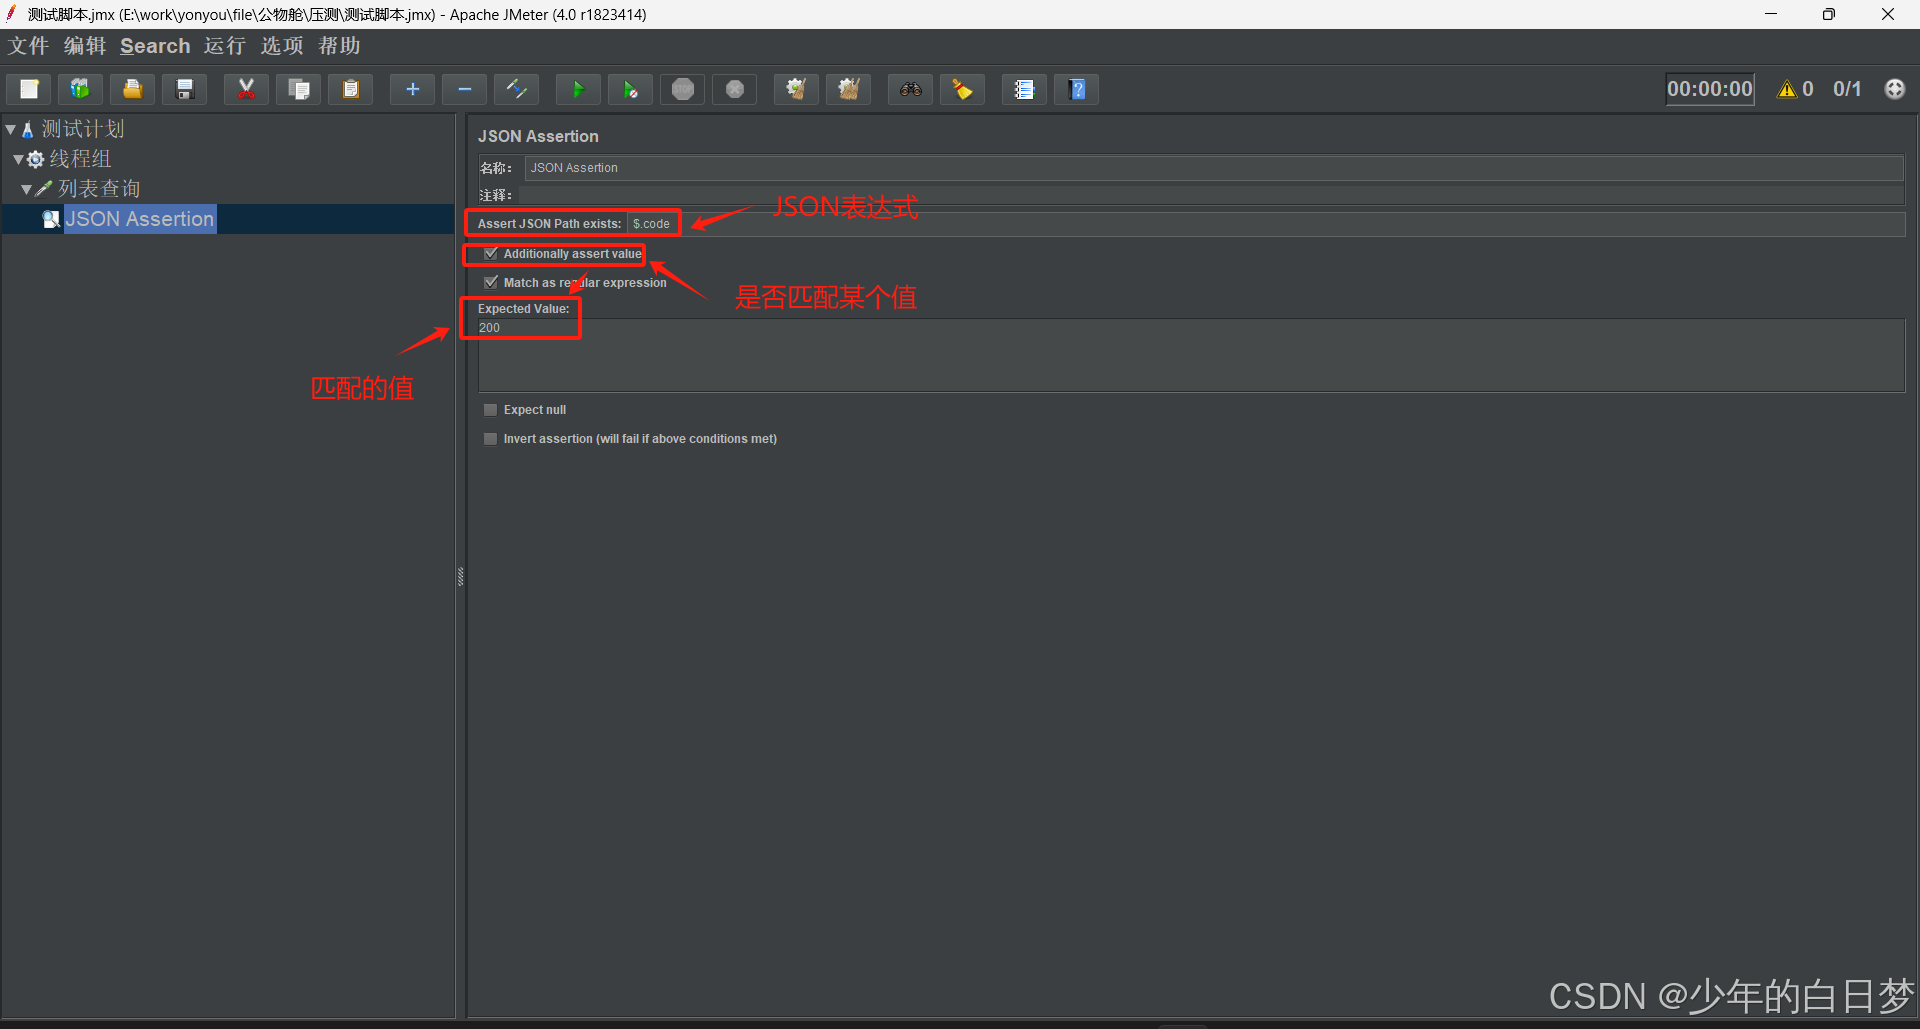1920x1029 pixels.
Task: Click the Paste clipboard icon
Action: (x=351, y=89)
